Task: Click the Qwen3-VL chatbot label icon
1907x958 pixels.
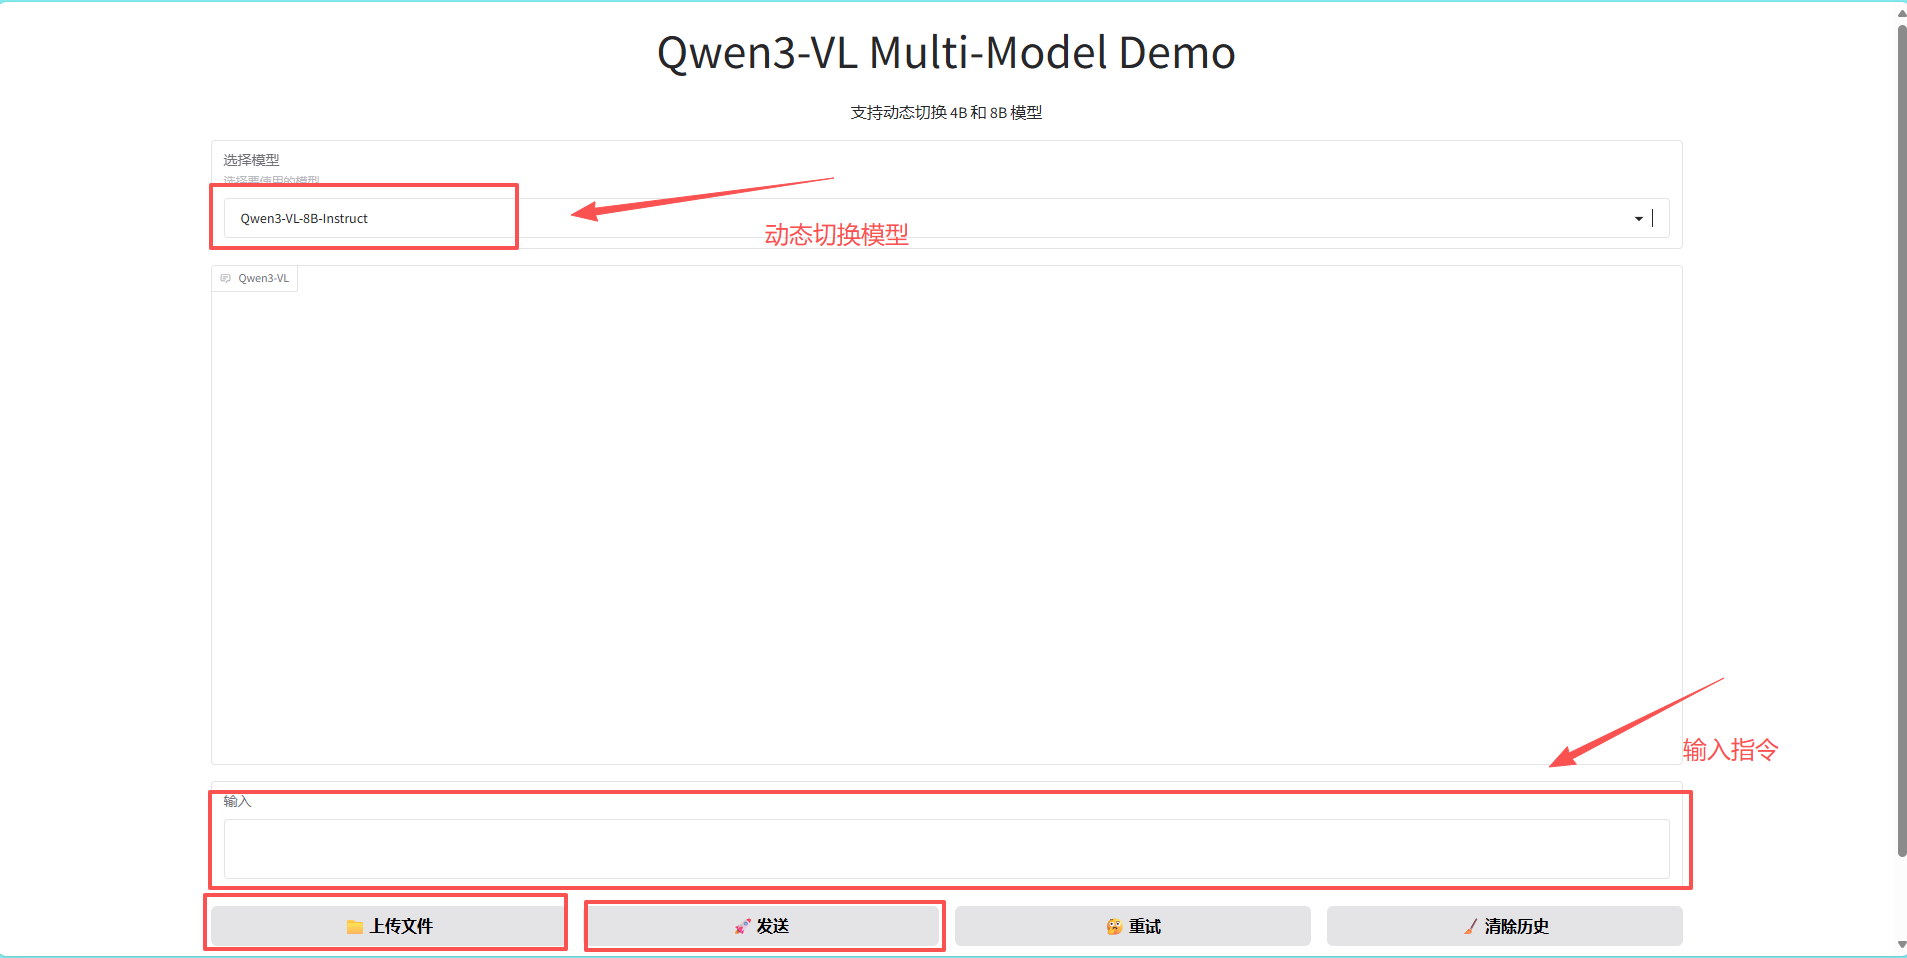Action: click(226, 279)
